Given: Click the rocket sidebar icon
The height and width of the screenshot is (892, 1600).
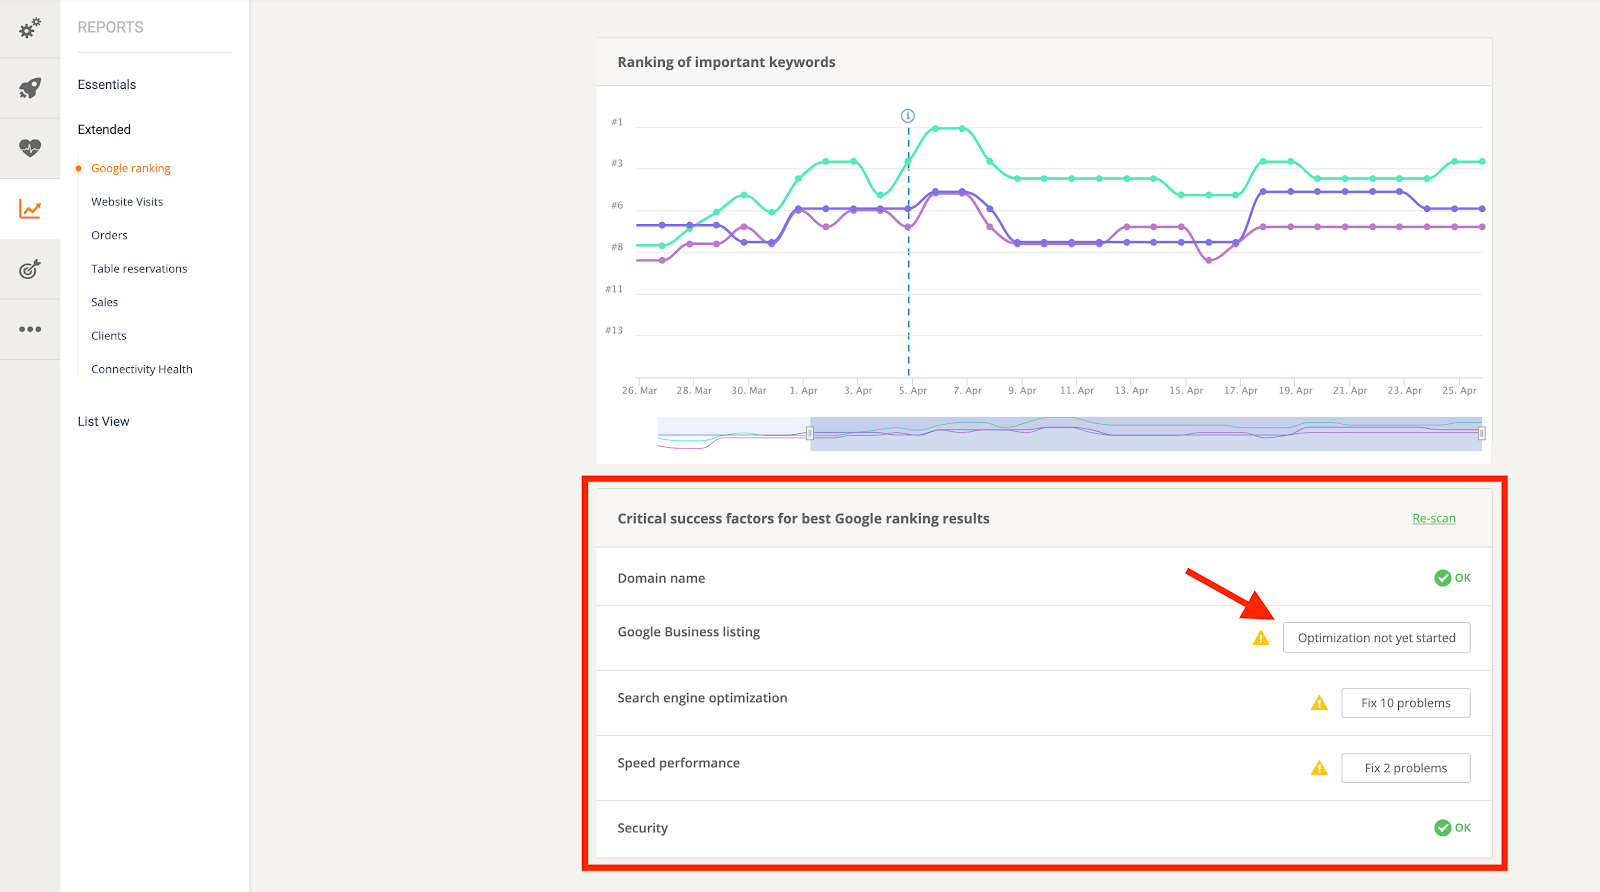Looking at the screenshot, I should [x=30, y=88].
